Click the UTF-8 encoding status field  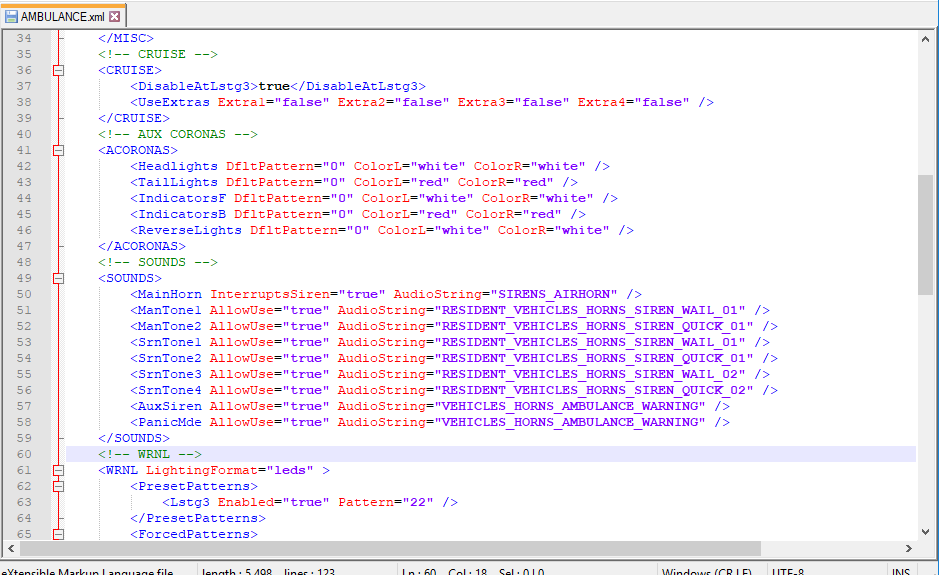787,571
